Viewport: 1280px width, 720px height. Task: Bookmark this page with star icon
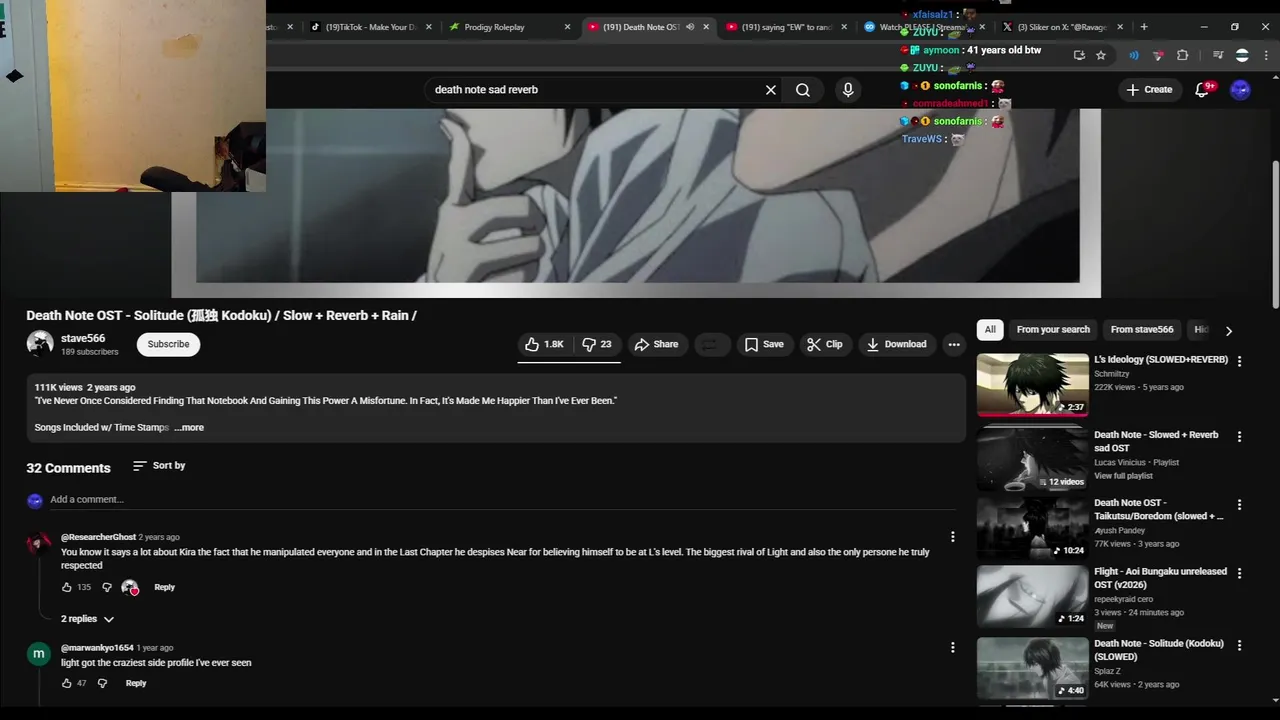[1101, 55]
